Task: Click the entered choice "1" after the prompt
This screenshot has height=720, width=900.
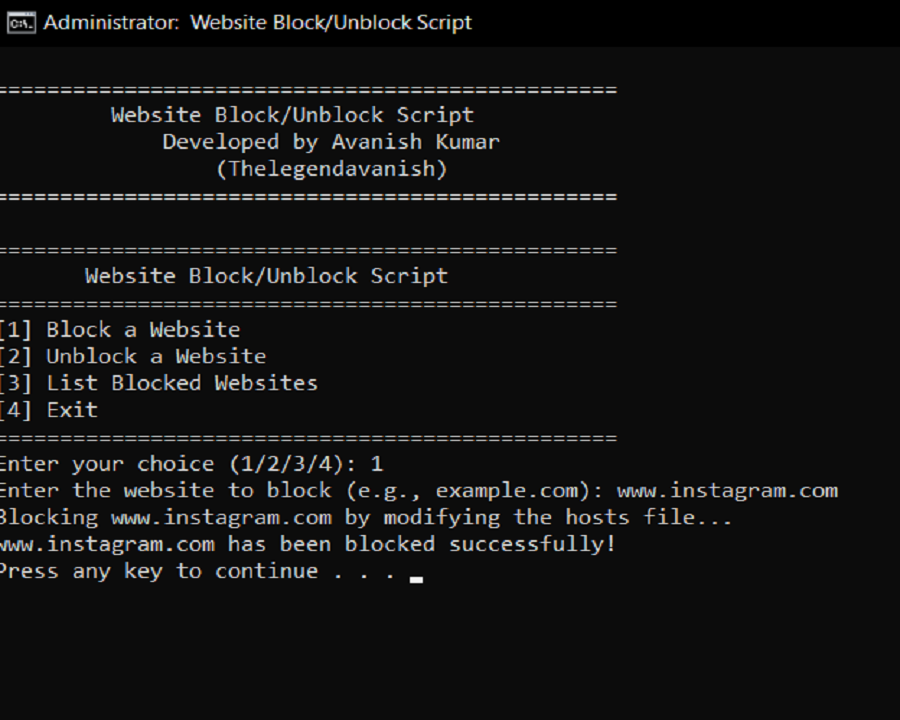Action: pyautogui.click(x=377, y=464)
